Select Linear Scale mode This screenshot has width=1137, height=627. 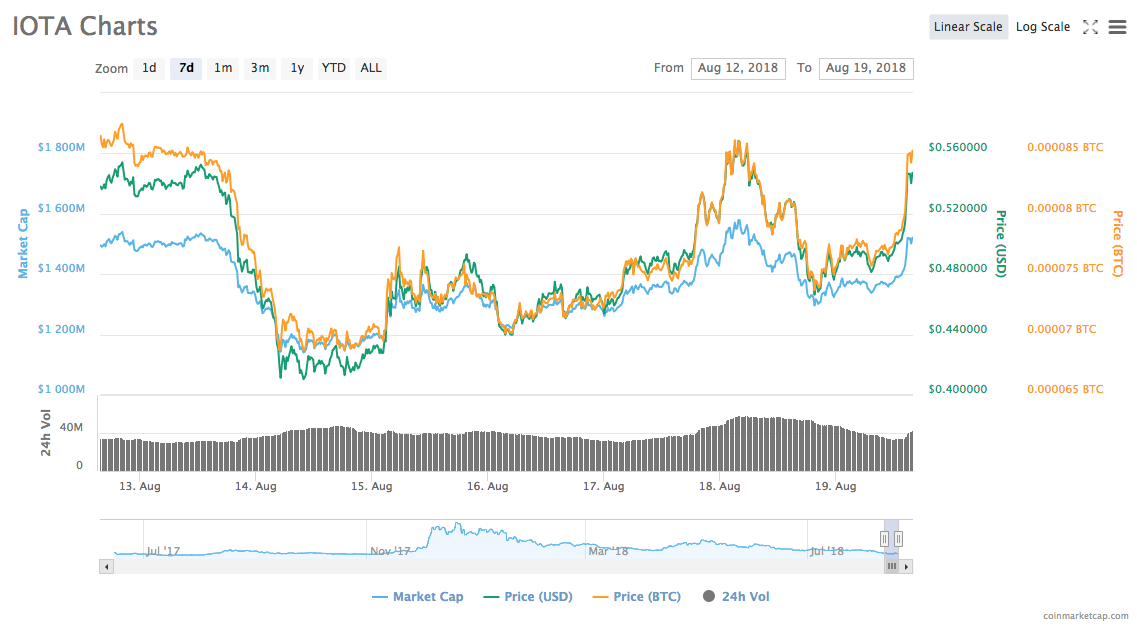pos(968,27)
